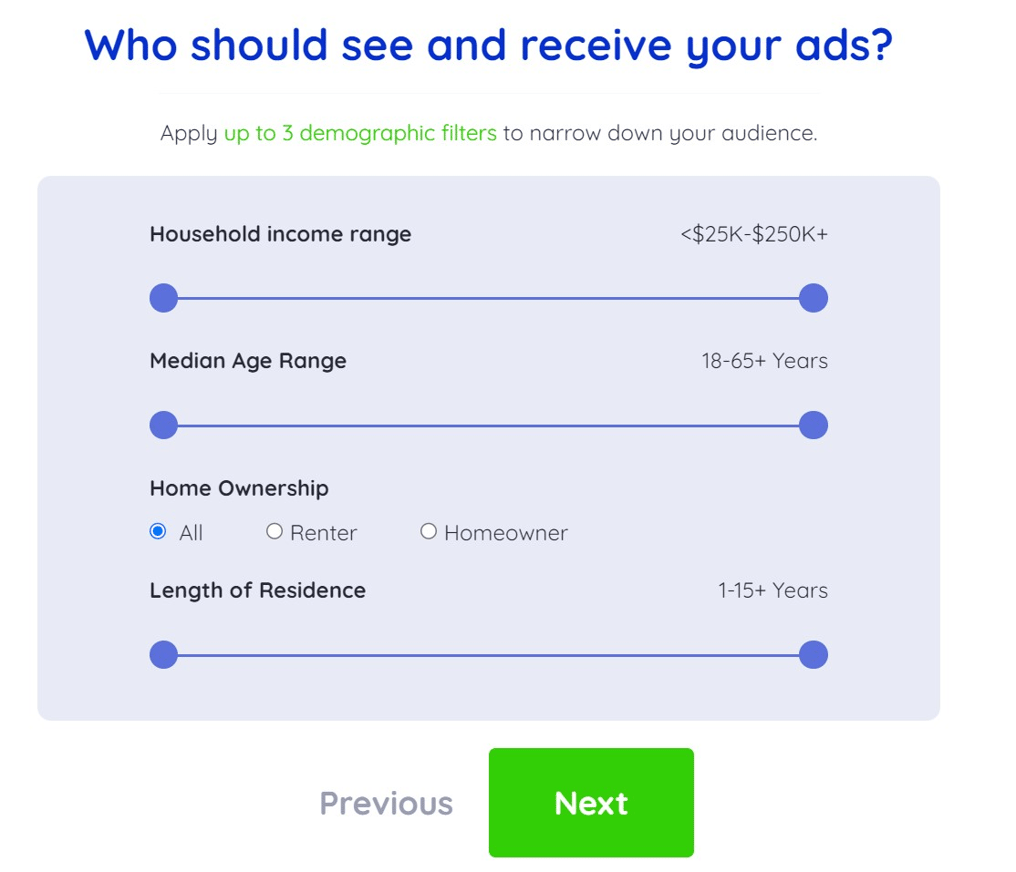The image size is (1016, 872).
Task: Choose the Homeowner radio option
Action: pyautogui.click(x=428, y=532)
